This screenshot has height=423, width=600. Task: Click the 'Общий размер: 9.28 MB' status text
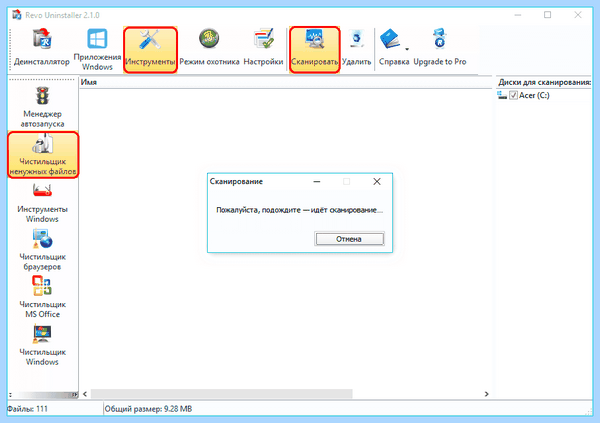[148, 409]
